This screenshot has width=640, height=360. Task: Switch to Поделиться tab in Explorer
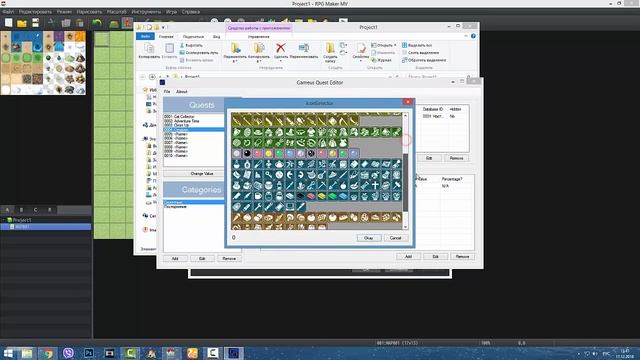click(193, 36)
